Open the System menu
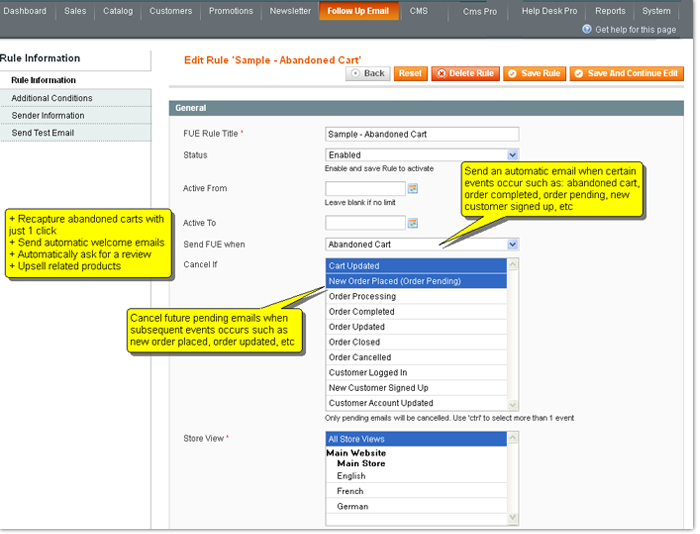This screenshot has height=534, width=700. tap(656, 11)
